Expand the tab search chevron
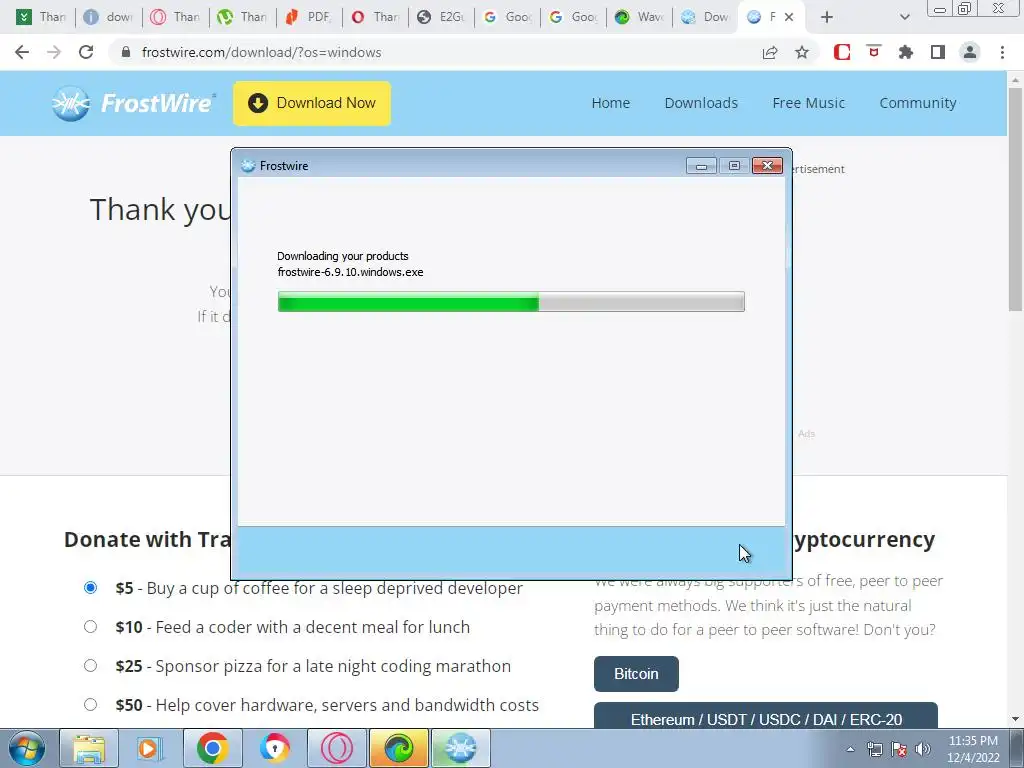 point(904,17)
